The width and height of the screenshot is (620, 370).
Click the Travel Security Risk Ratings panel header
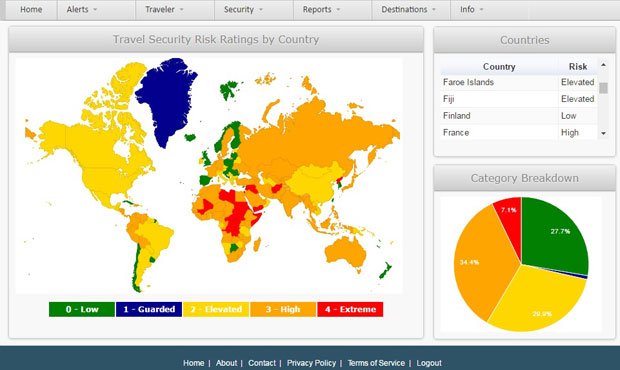(216, 40)
